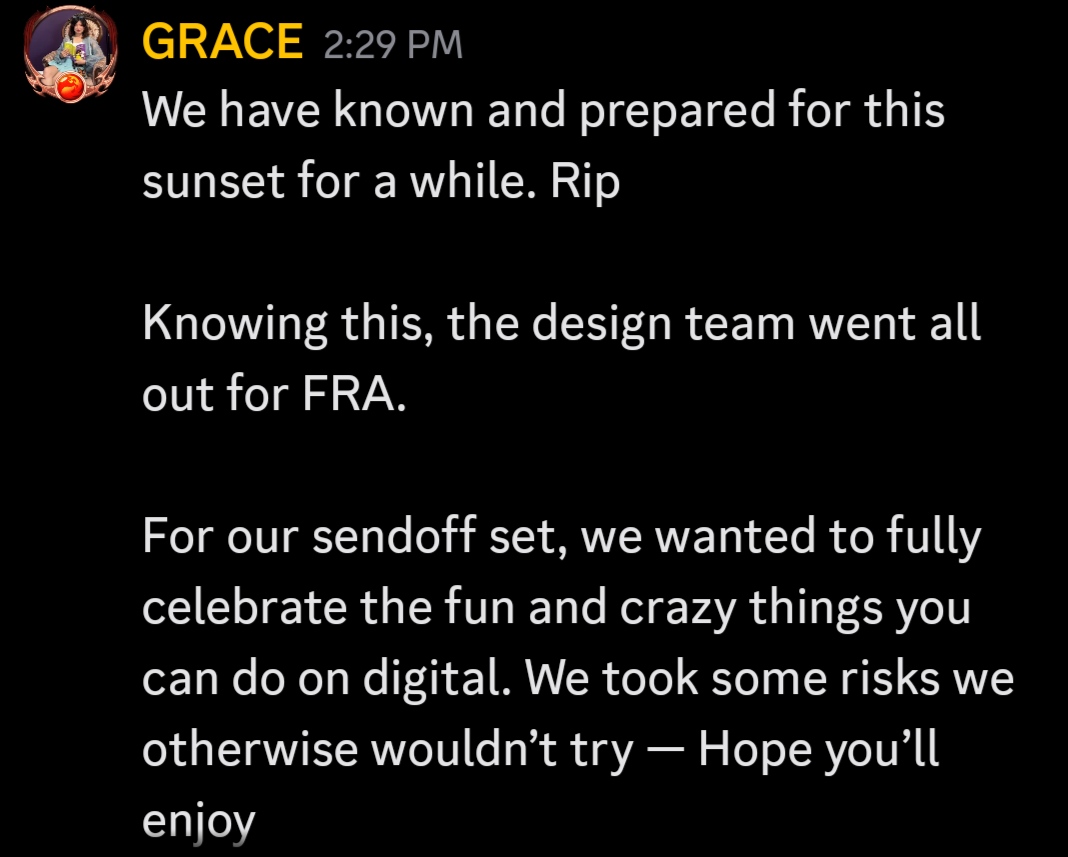Click the word "Rip" in first paragraph
Viewport: 1068px width, 857px height.
pos(585,183)
